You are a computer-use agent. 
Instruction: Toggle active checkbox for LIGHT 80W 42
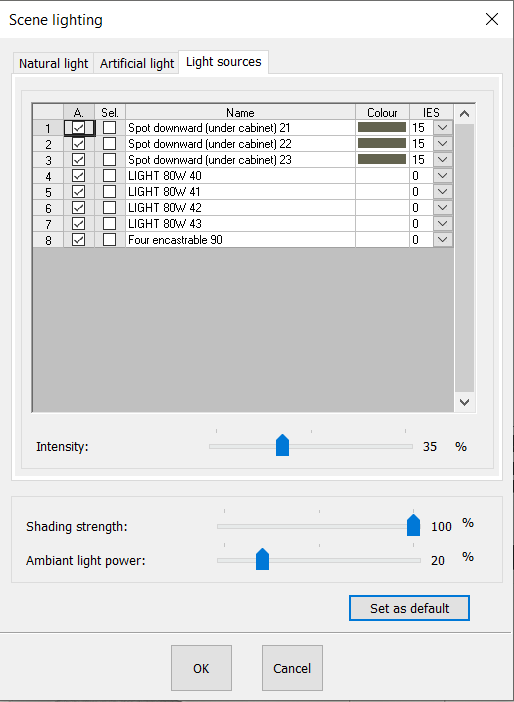(x=78, y=208)
